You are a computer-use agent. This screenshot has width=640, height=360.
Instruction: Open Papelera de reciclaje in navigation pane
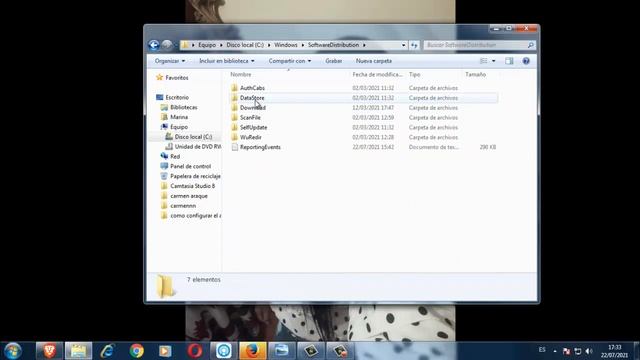click(196, 176)
